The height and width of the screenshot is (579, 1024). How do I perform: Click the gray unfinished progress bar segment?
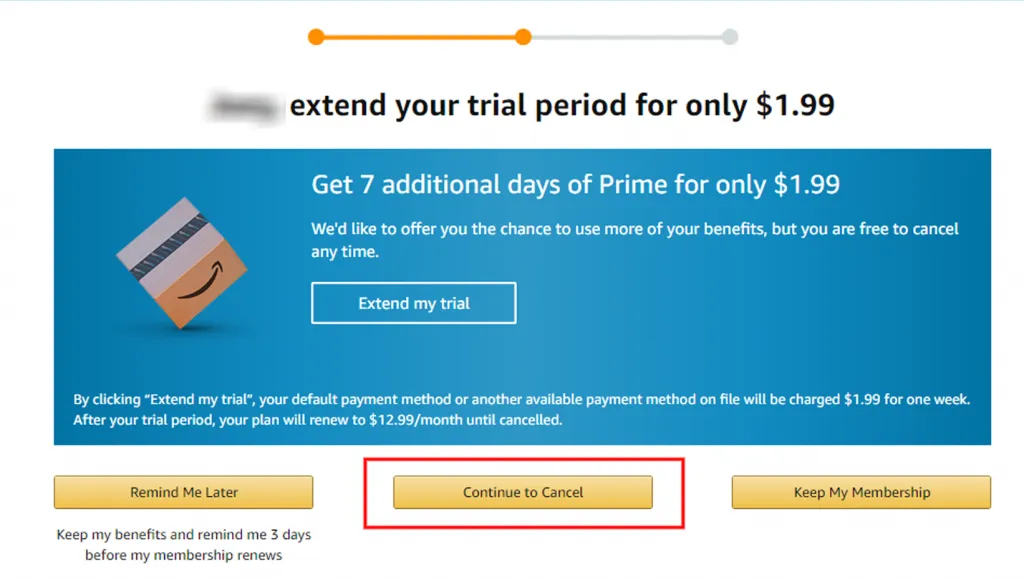(626, 37)
